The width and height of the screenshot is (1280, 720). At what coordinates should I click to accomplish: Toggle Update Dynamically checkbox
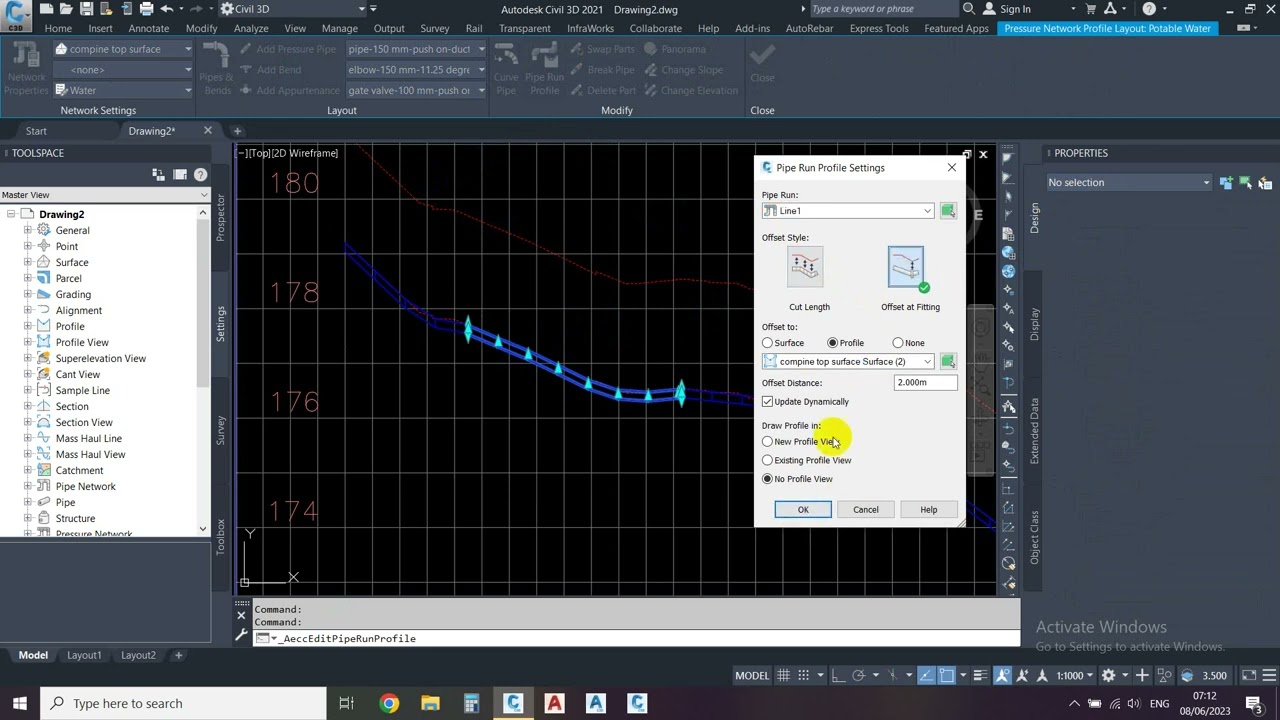pyautogui.click(x=768, y=402)
